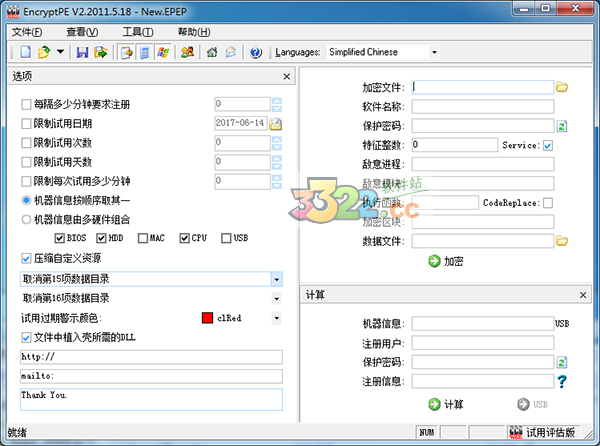Click the mail envelope toolbar icon
Viewport: 600px width, 446px height.
click(x=231, y=52)
